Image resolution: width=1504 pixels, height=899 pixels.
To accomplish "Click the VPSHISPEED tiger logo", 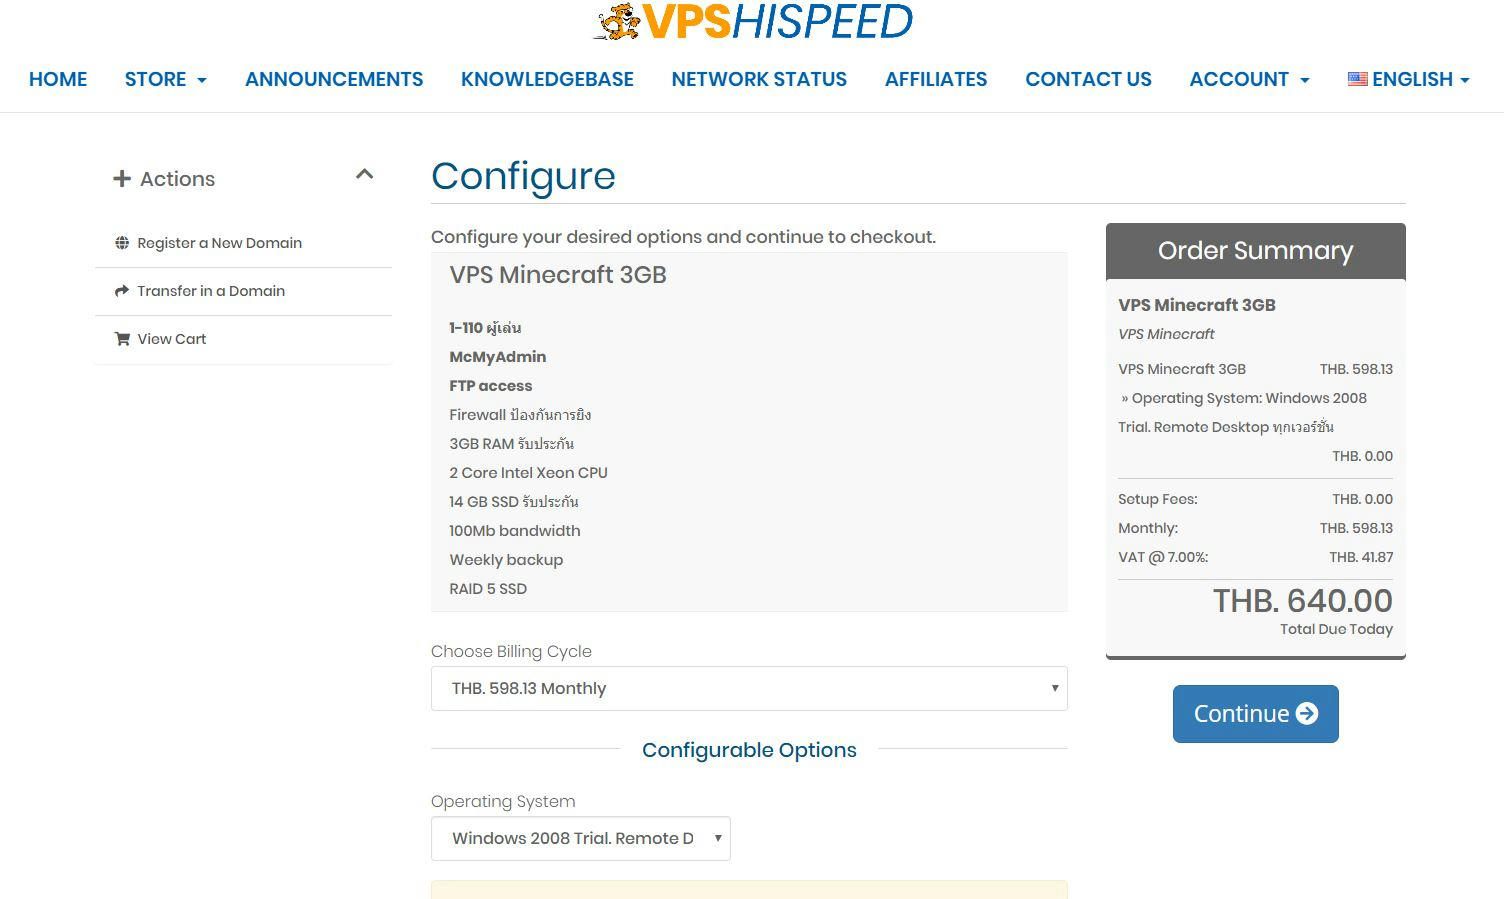I will 752,21.
